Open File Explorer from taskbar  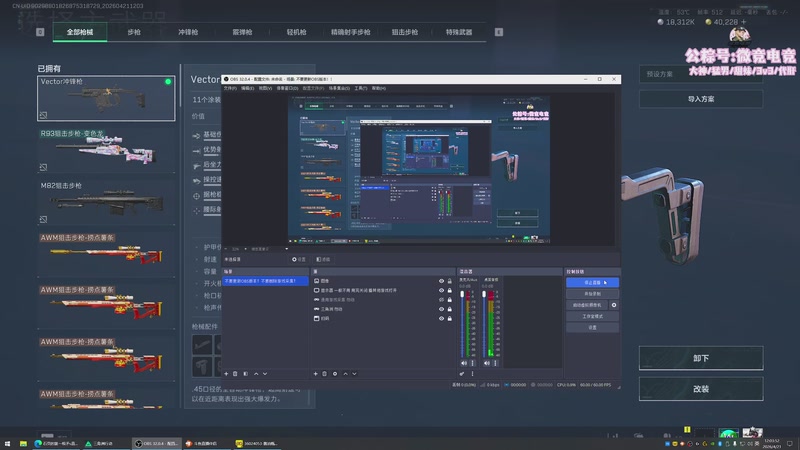coord(23,444)
